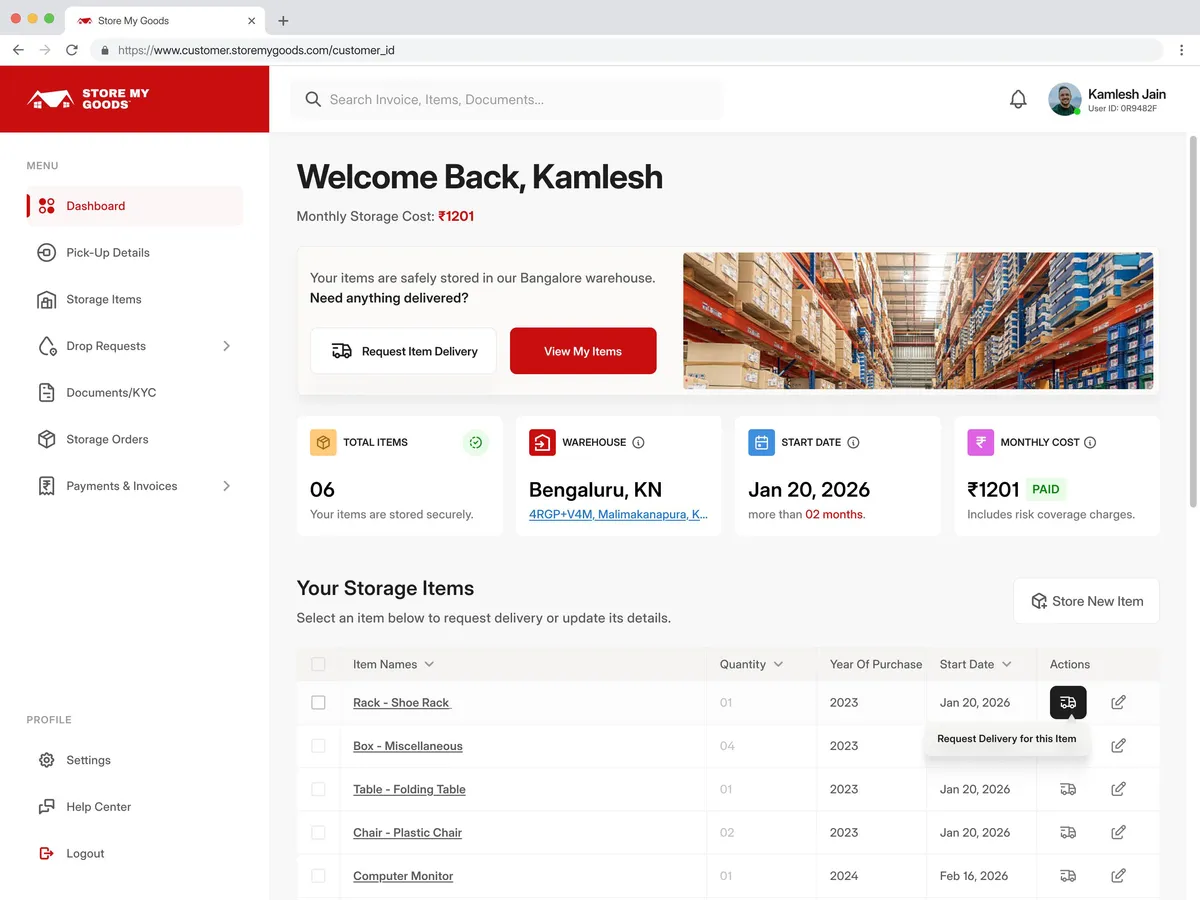1200x900 pixels.
Task: Open the Computer Monitor item link
Action: point(403,875)
